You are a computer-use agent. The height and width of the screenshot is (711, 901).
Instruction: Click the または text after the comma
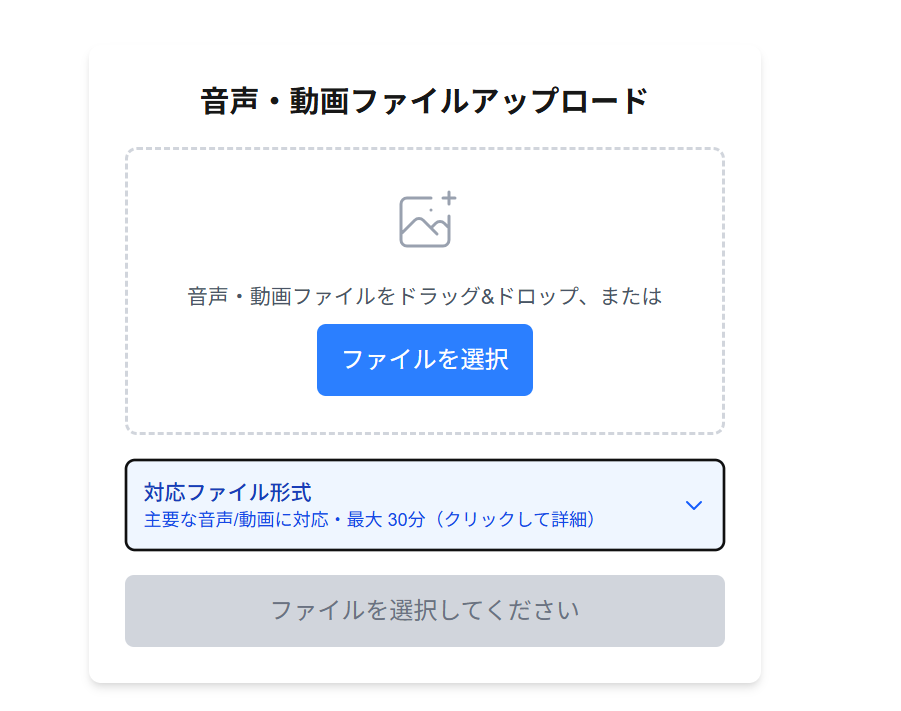point(631,297)
